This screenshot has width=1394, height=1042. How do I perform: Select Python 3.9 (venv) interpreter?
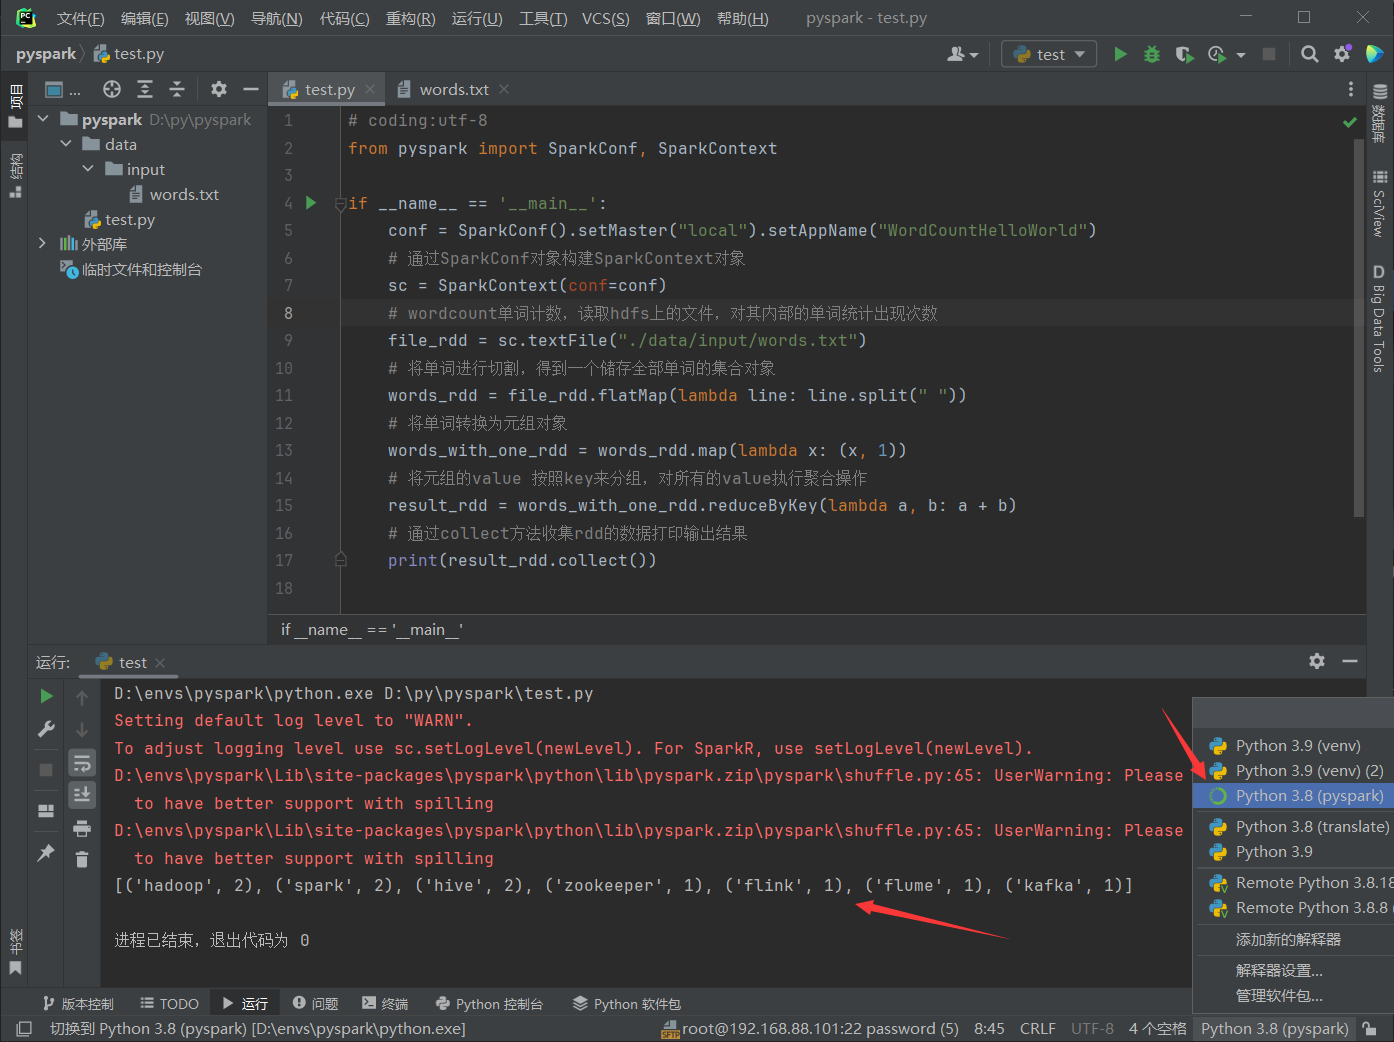(x=1293, y=745)
